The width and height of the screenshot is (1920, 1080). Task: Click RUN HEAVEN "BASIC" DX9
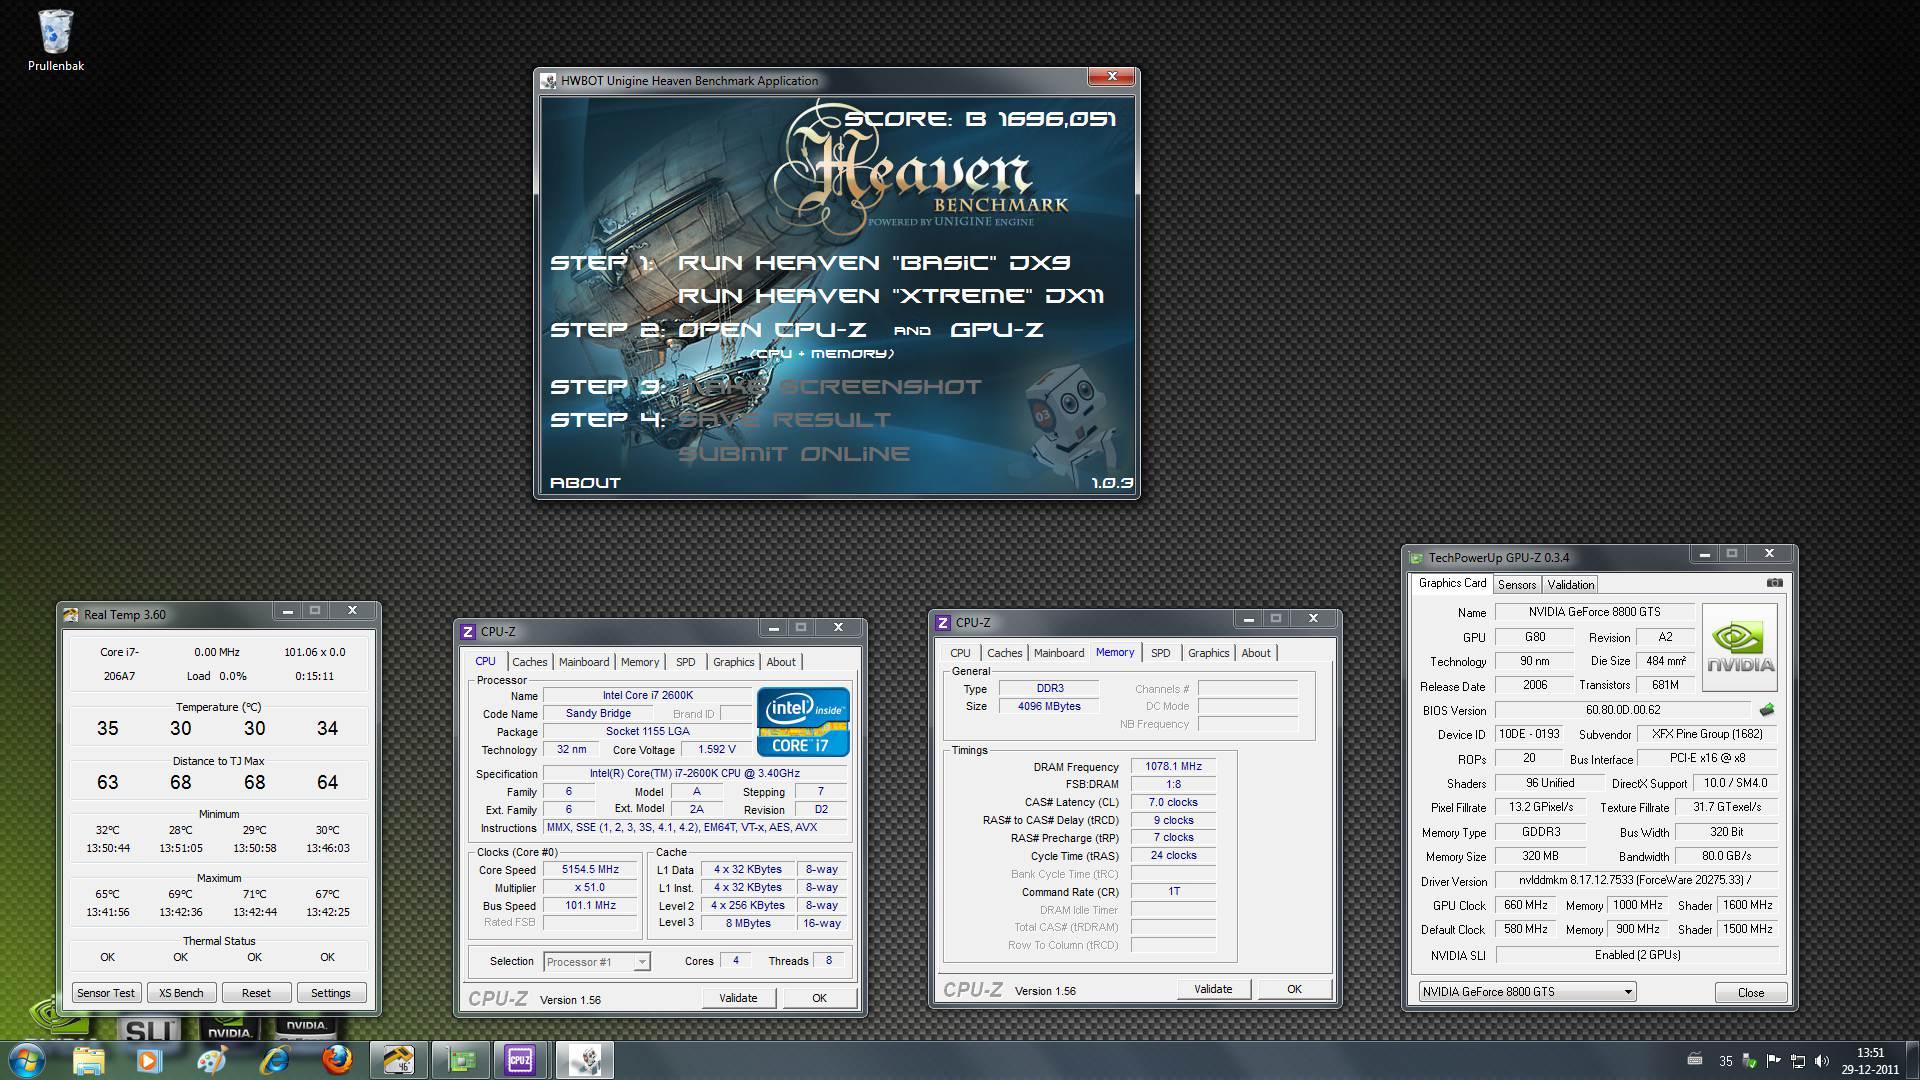pyautogui.click(x=874, y=263)
